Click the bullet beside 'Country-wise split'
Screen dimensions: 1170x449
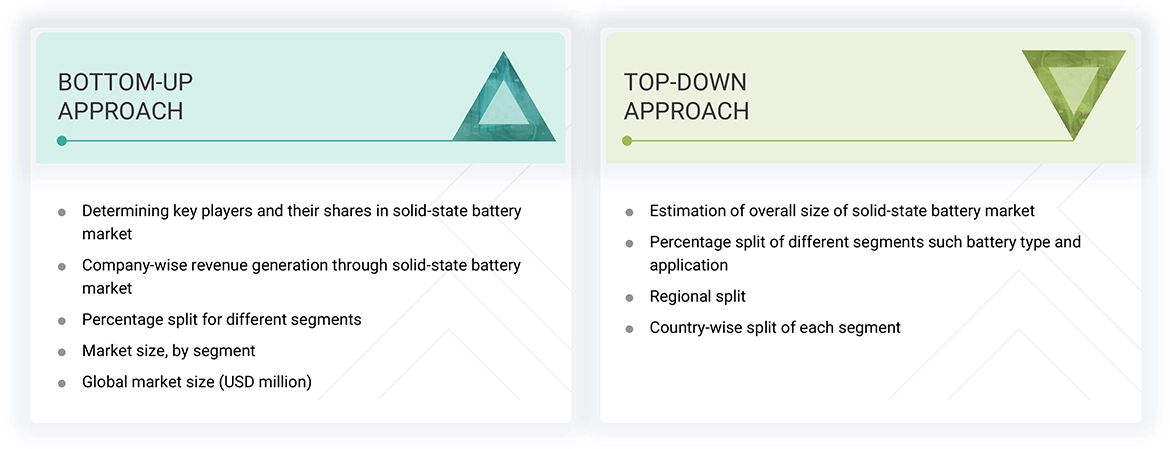click(629, 329)
